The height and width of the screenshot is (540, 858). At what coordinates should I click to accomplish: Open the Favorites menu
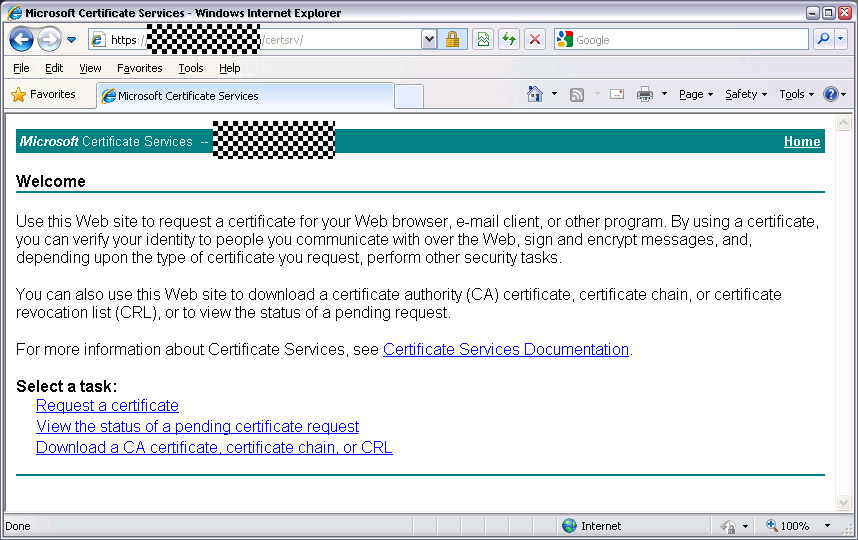coord(140,68)
